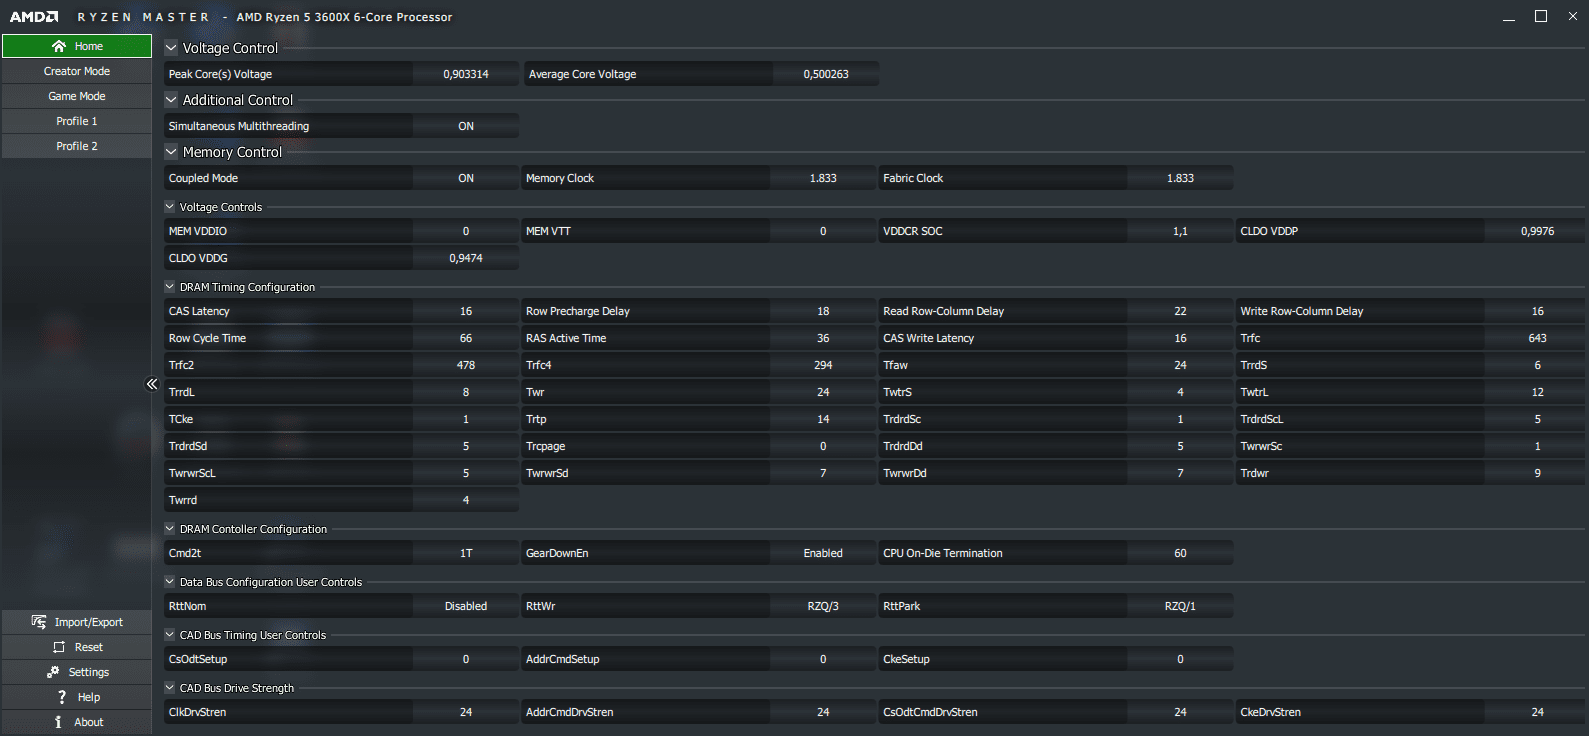The image size is (1589, 736).
Task: Collapse CAD Bus Drive Strength subsection
Action: (x=170, y=688)
